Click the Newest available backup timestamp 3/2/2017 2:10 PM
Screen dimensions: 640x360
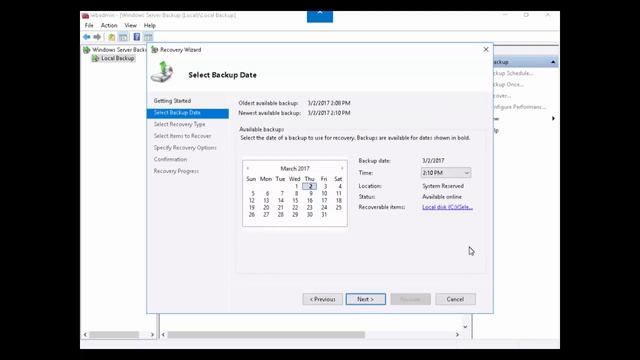point(329,113)
